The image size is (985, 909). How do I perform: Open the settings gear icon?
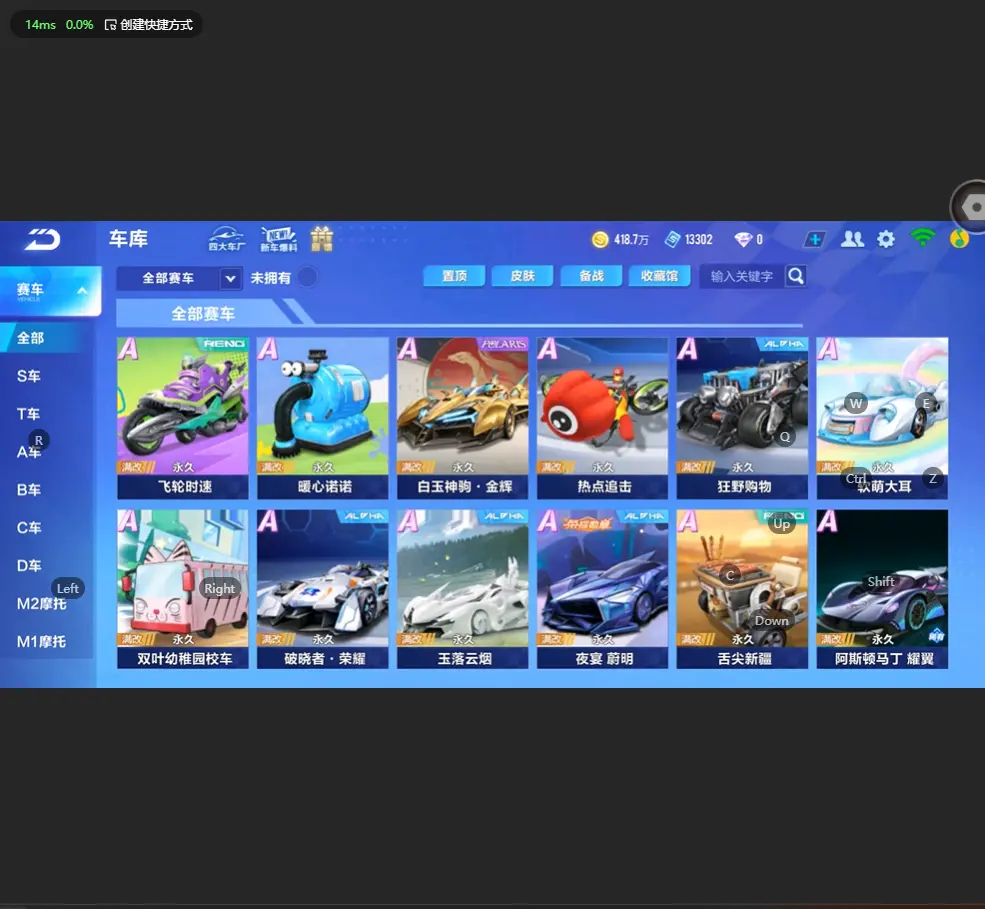[x=886, y=239]
